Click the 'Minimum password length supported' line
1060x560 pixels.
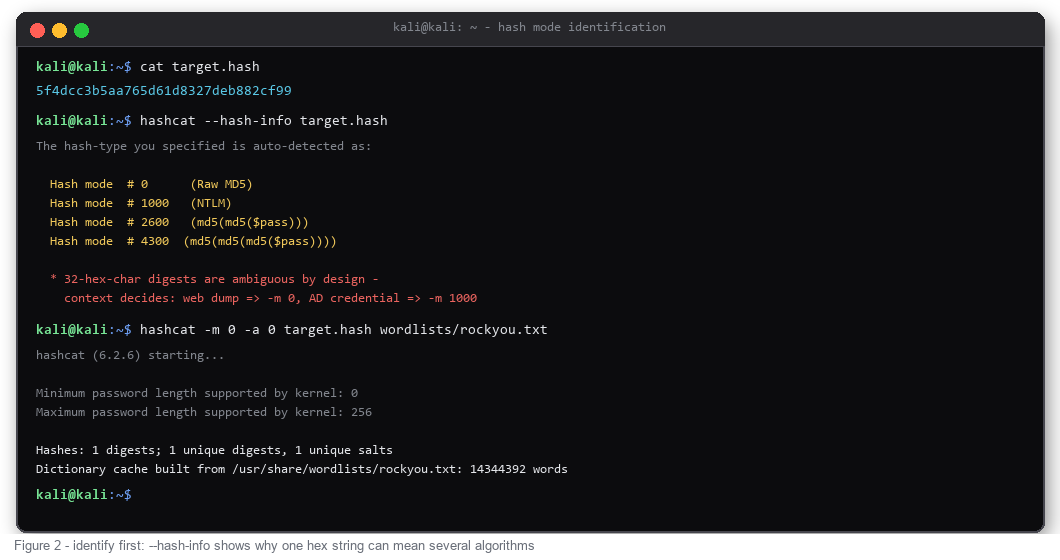point(197,393)
